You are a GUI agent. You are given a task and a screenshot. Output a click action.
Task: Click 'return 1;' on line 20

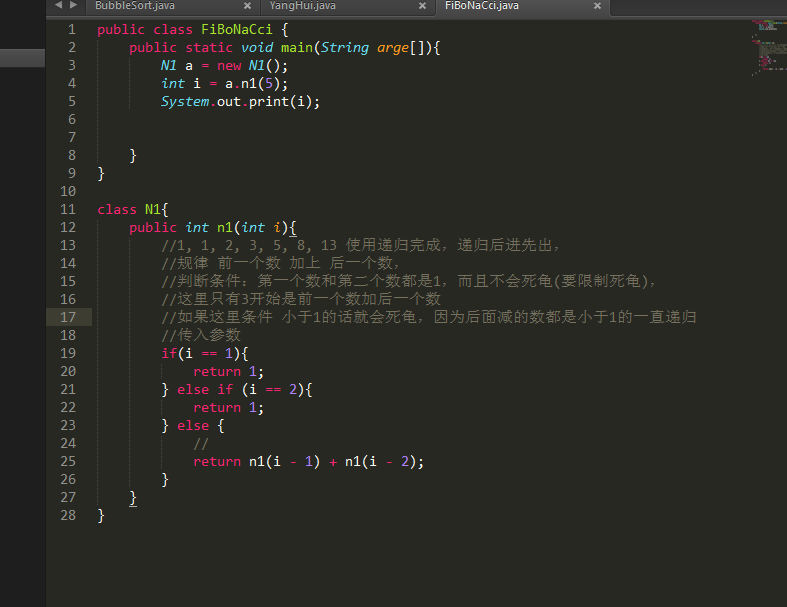228,372
